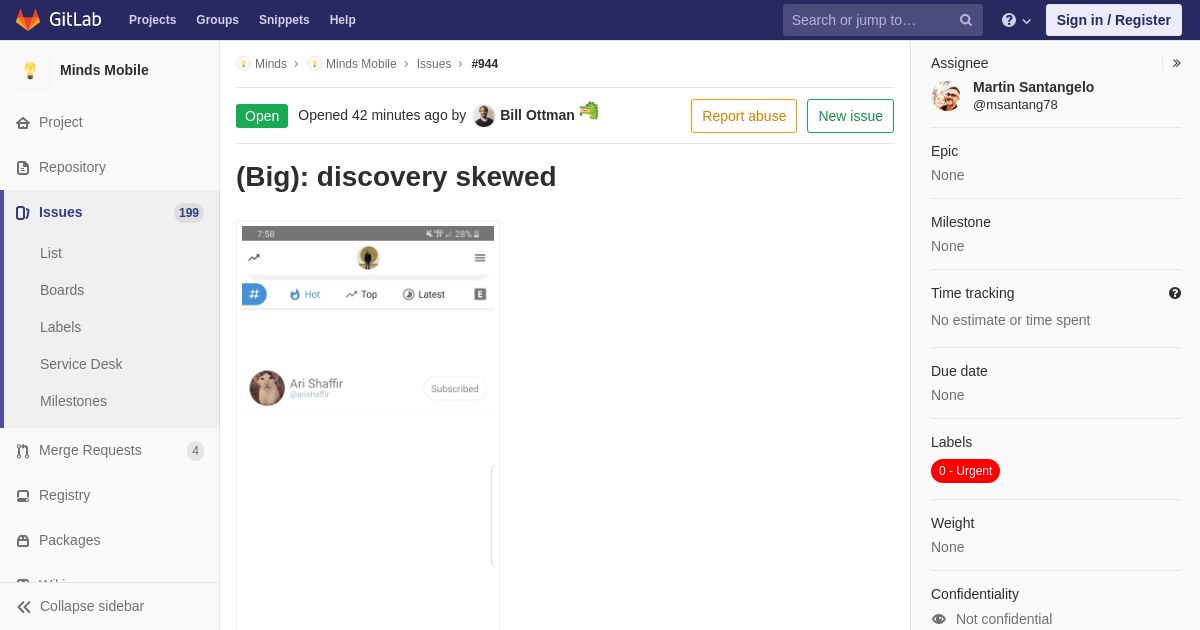Click the 0 - Urgent red label
Screen dimensions: 1200x630
965,471
